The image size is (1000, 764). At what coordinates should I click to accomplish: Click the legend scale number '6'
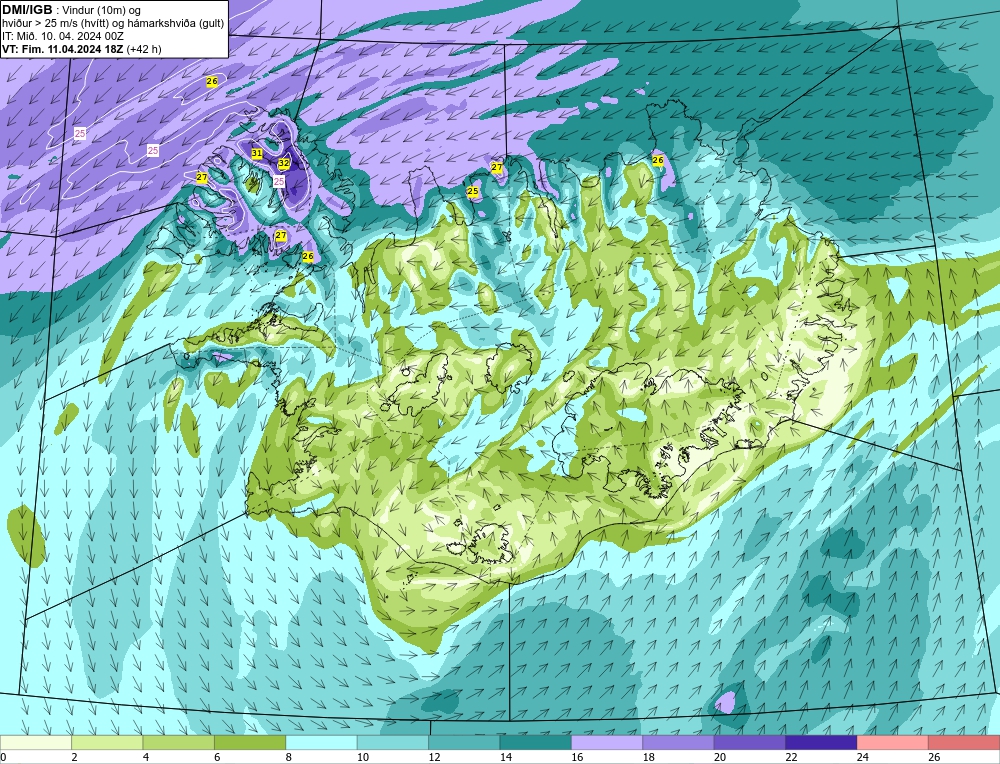point(217,757)
